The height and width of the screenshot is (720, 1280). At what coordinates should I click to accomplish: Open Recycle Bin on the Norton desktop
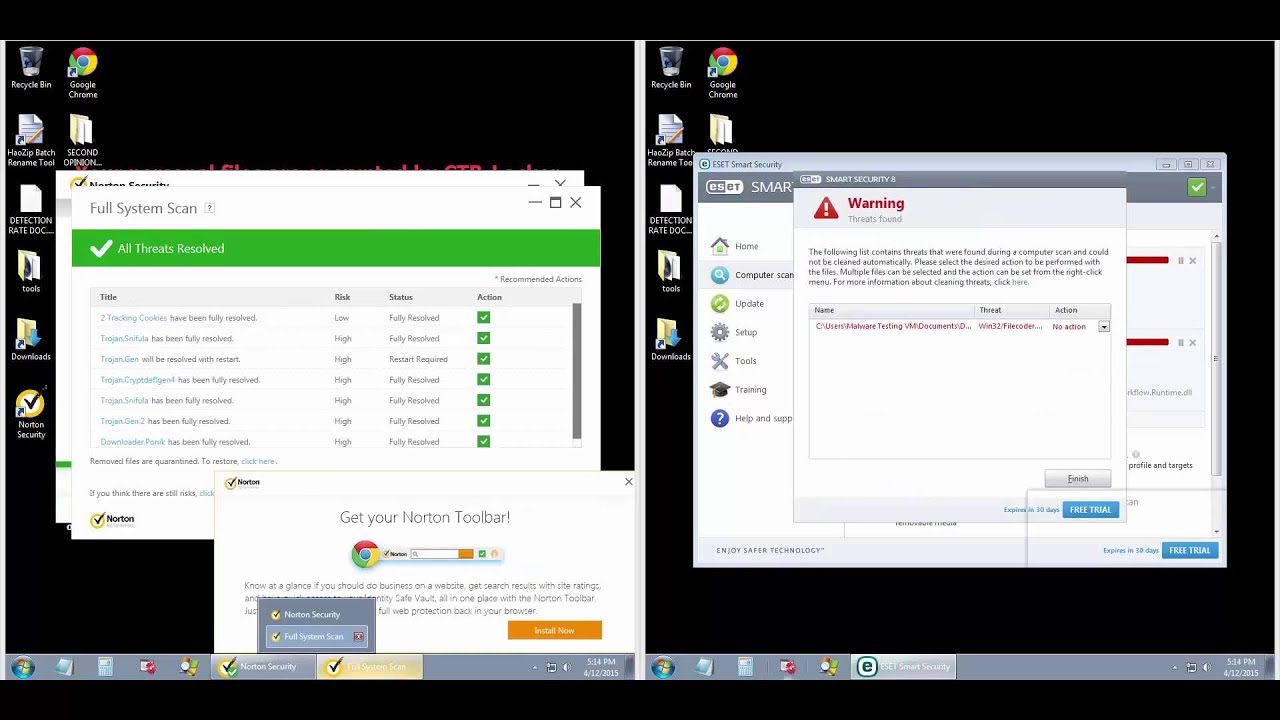click(x=31, y=68)
